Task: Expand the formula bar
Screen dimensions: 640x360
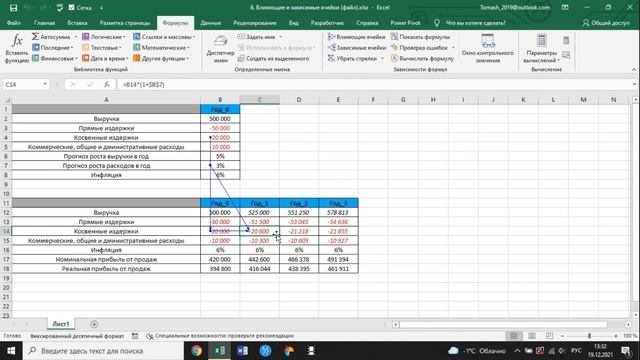Action: point(634,84)
